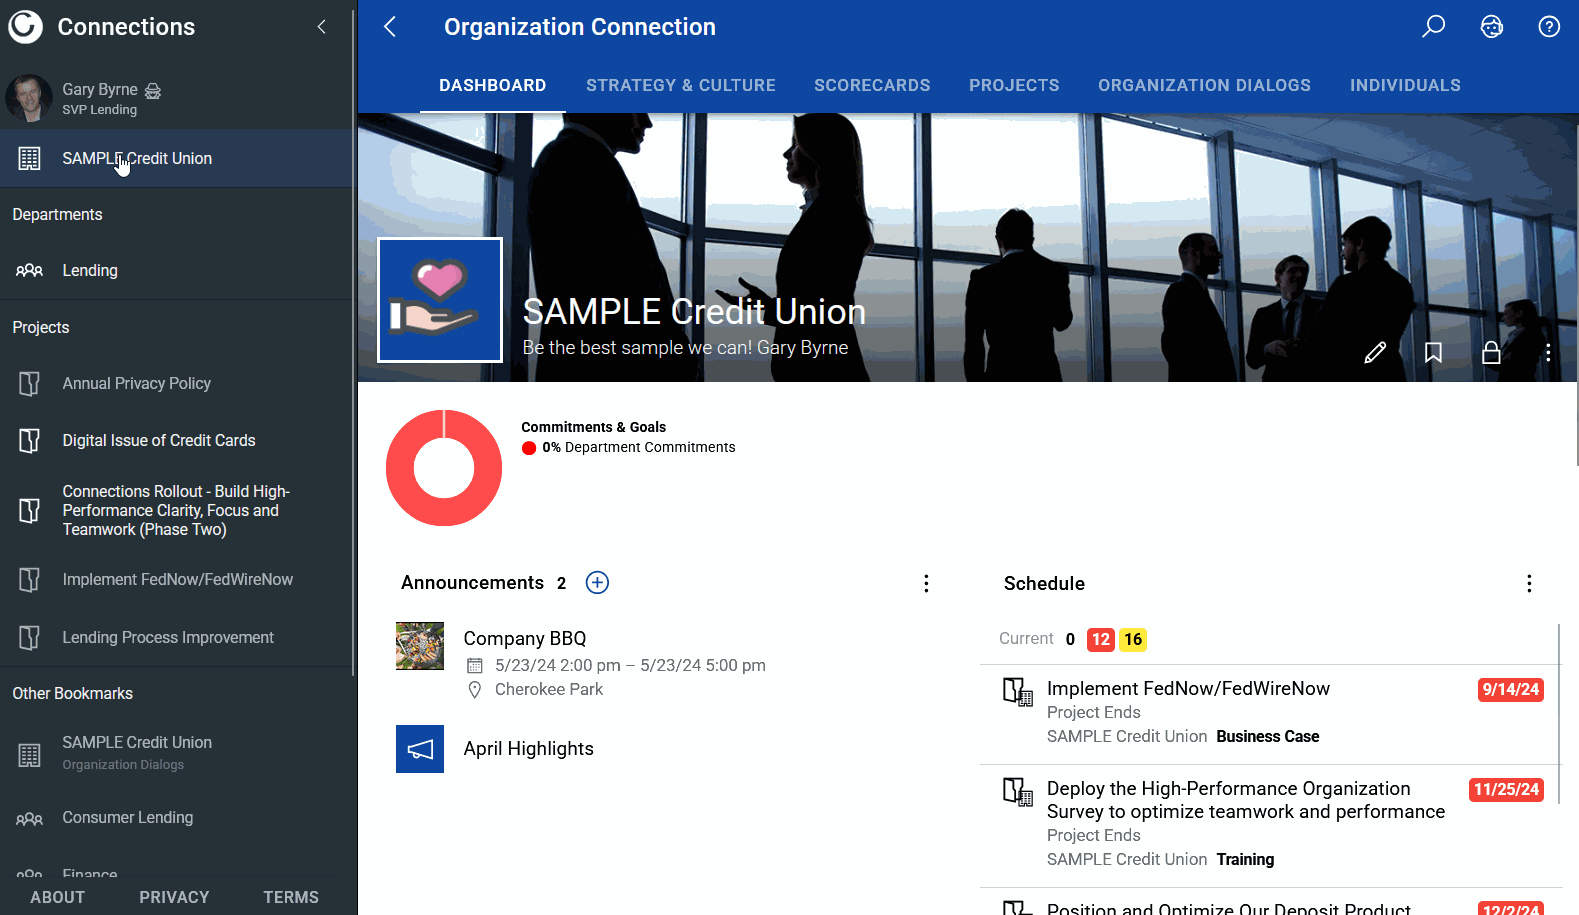Switch to the ORGANIZATION DIALOGS tab
The image size is (1579, 915).
(x=1204, y=85)
